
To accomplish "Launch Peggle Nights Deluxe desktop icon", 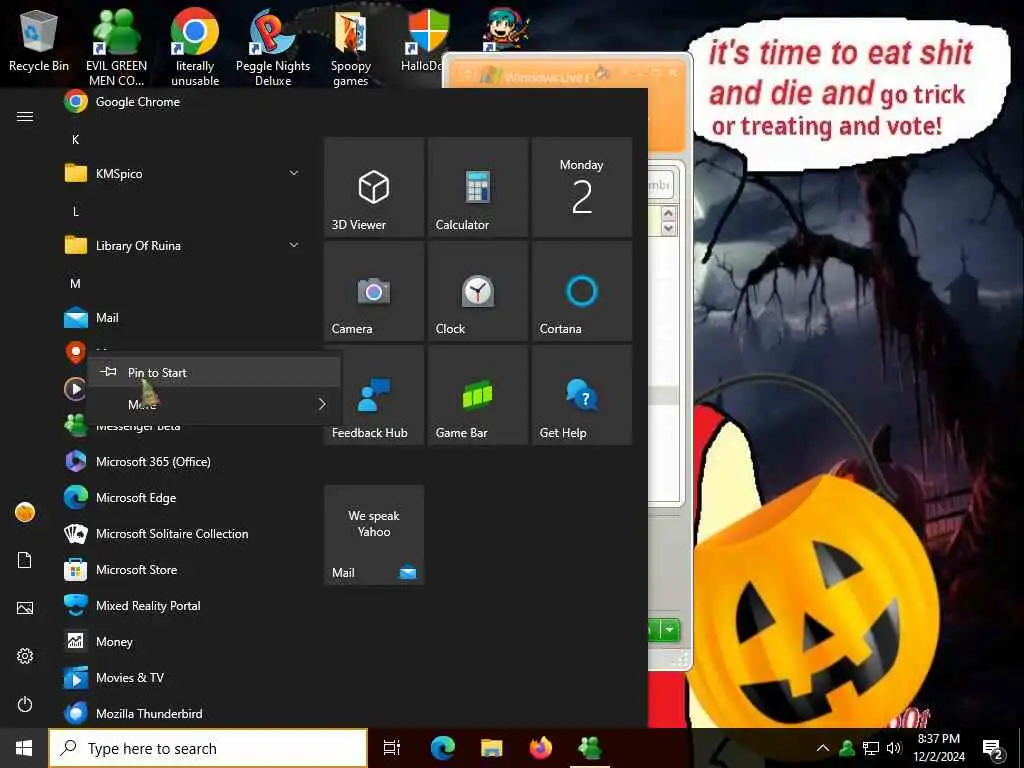I will click(273, 46).
